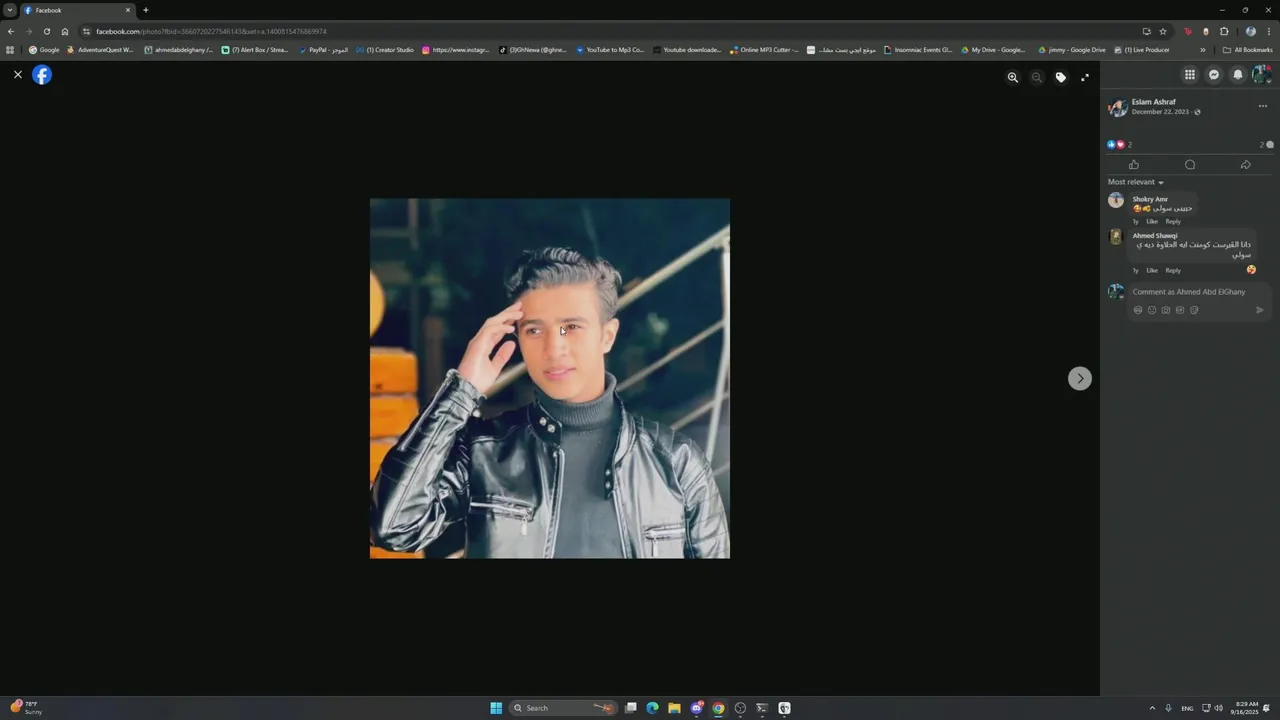Open Ahmed Shawqi's profile name
1280x720 pixels.
pyautogui.click(x=1155, y=236)
